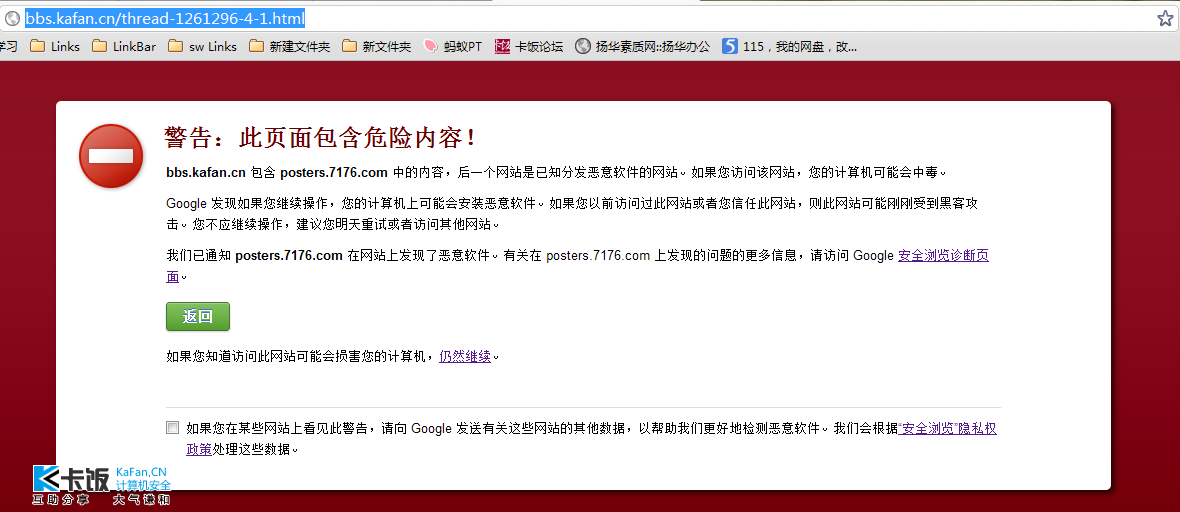
Task: Select the address bar URL field
Action: pyautogui.click(x=587, y=19)
